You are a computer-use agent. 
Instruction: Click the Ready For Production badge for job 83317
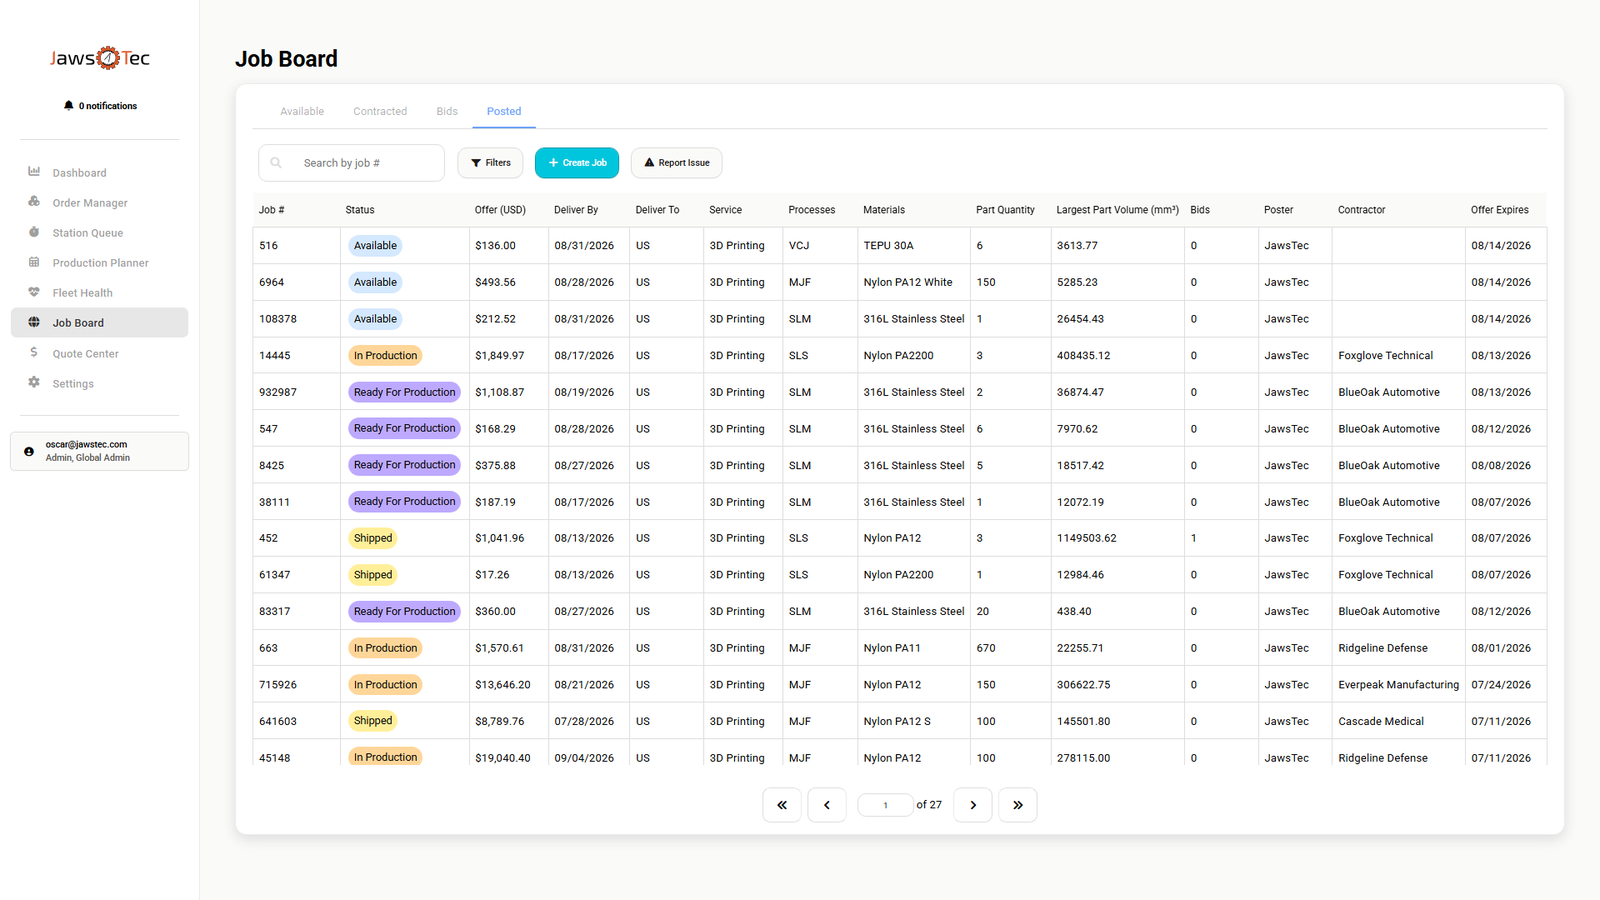(404, 611)
